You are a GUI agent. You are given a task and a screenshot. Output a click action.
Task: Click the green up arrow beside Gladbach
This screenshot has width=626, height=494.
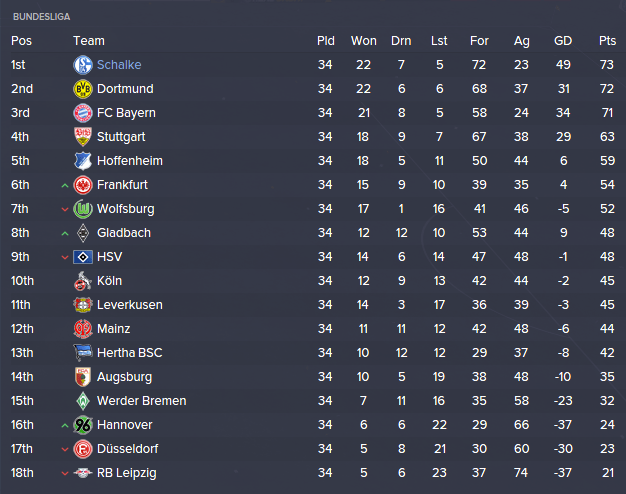[65, 233]
